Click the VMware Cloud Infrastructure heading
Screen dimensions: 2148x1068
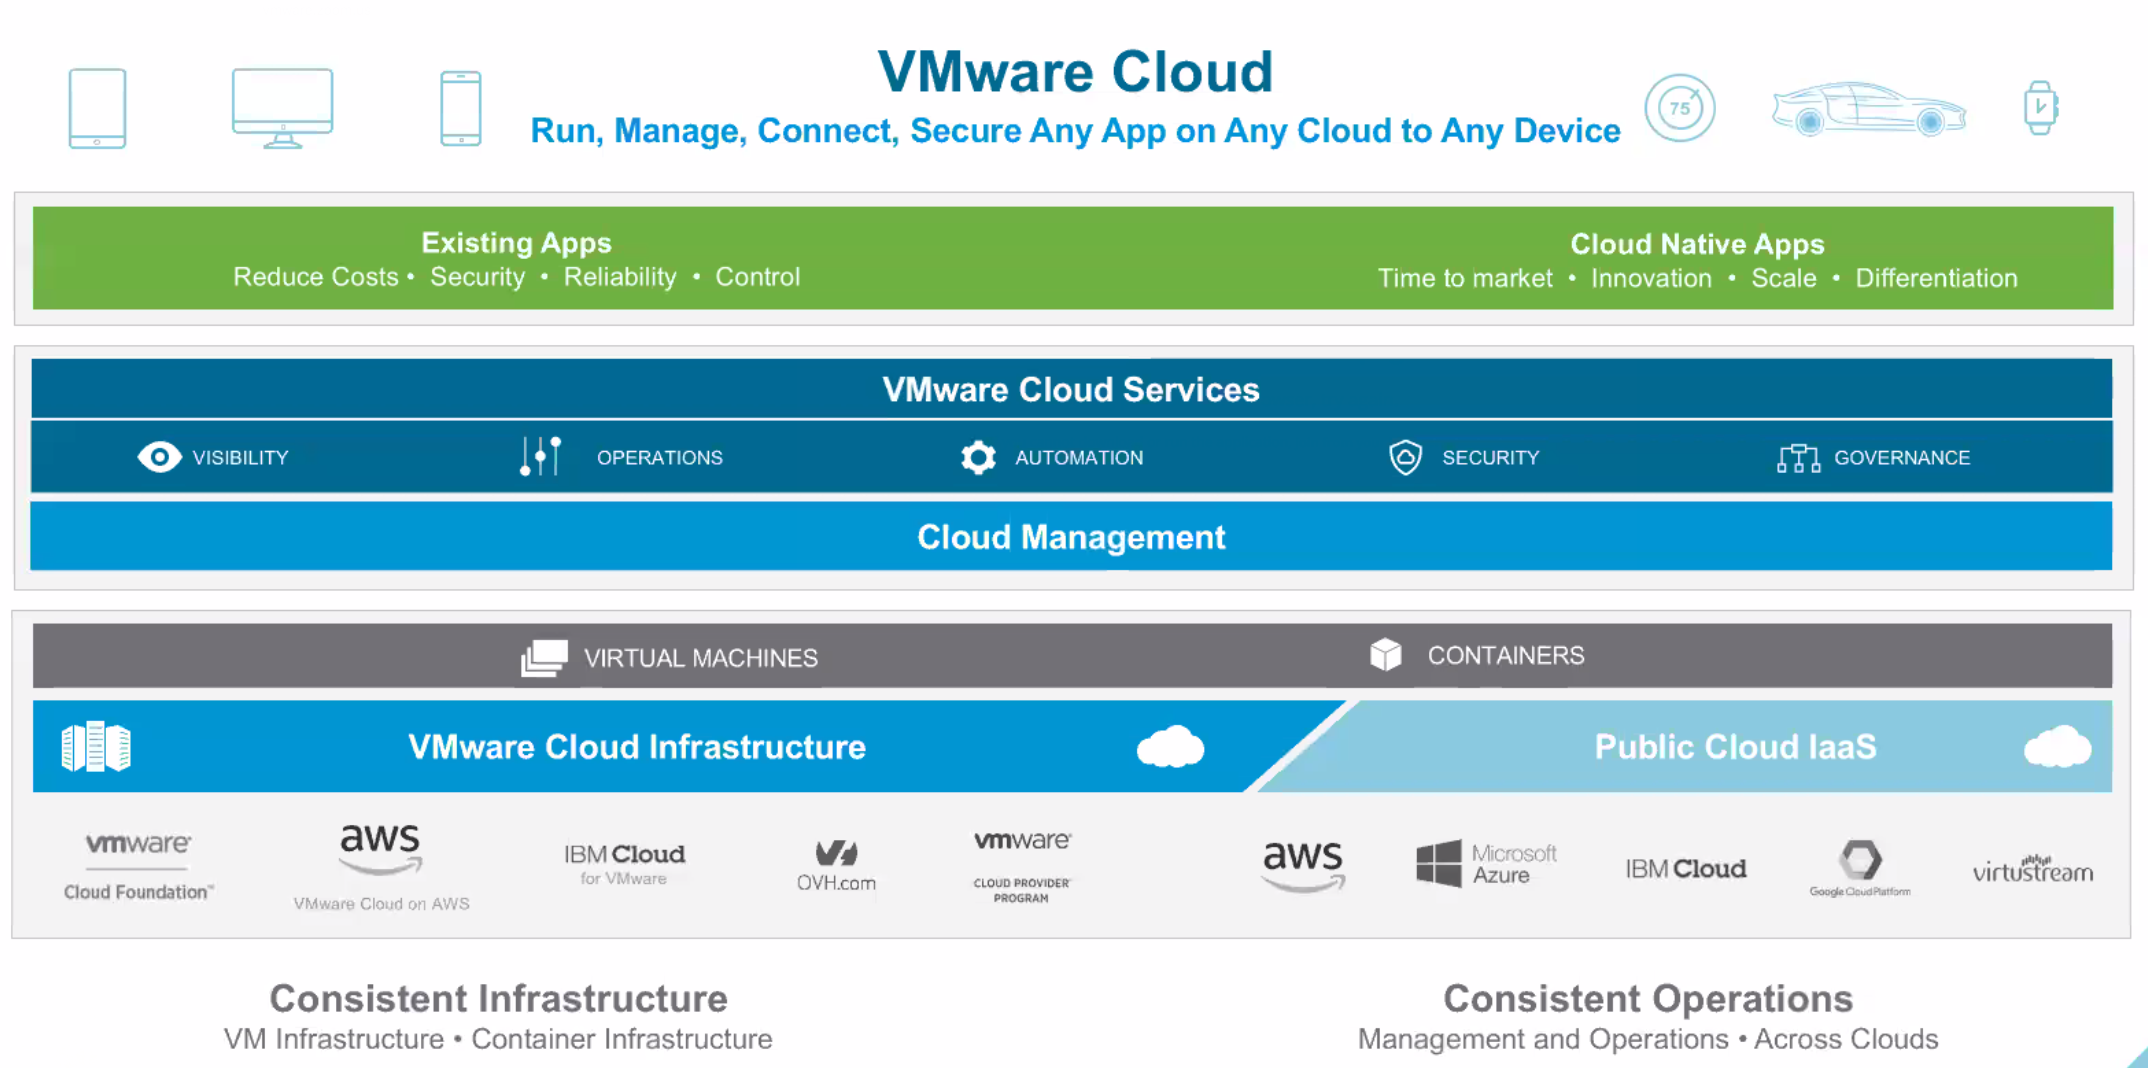click(637, 747)
